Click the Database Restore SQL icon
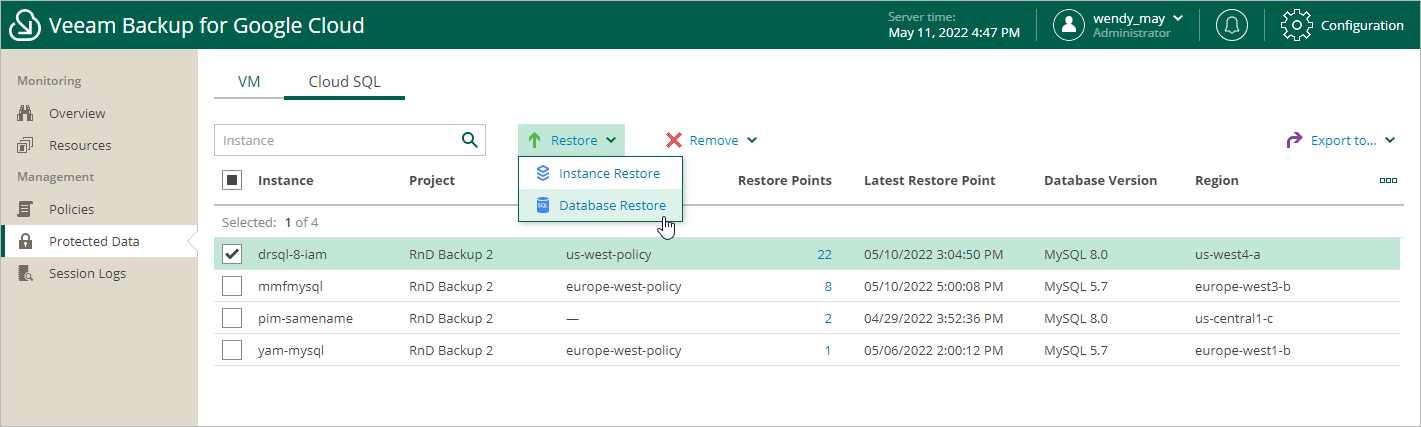Screen dimensions: 1421x427 coord(543,205)
